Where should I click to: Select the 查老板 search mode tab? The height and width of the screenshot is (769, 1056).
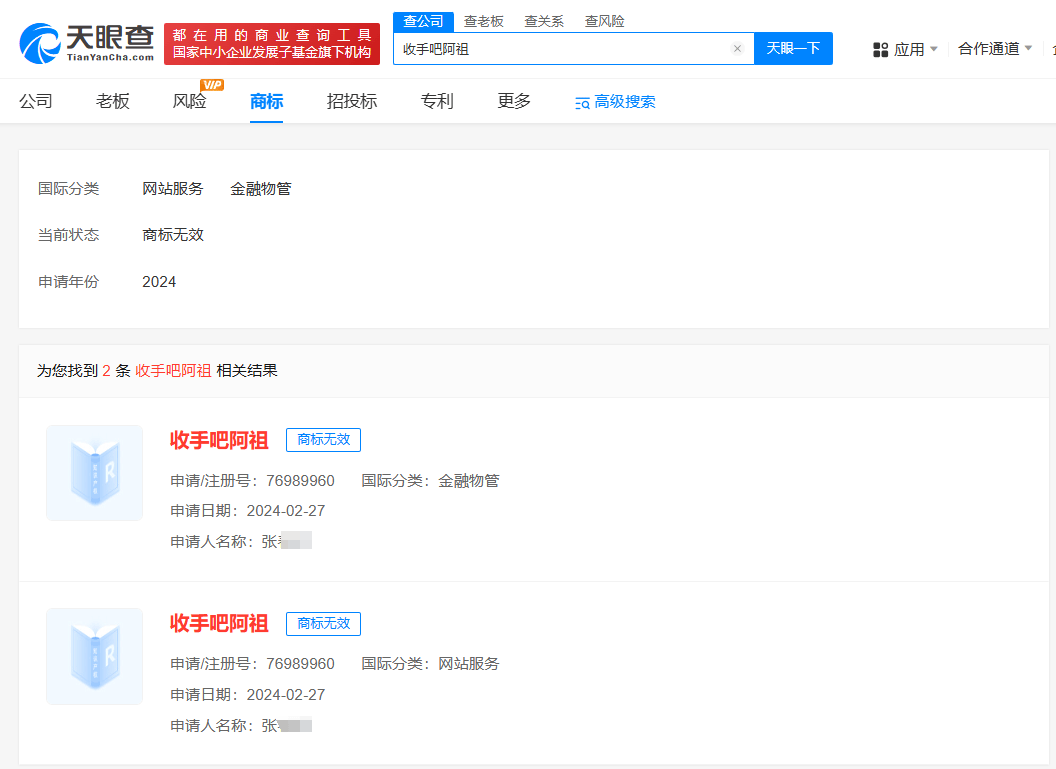484,21
